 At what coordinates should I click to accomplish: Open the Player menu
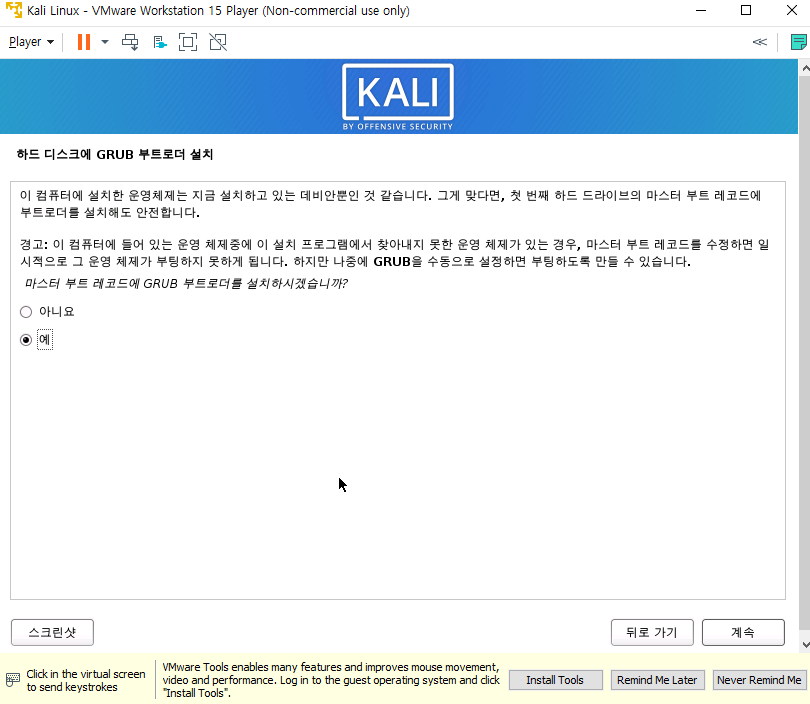click(x=31, y=42)
